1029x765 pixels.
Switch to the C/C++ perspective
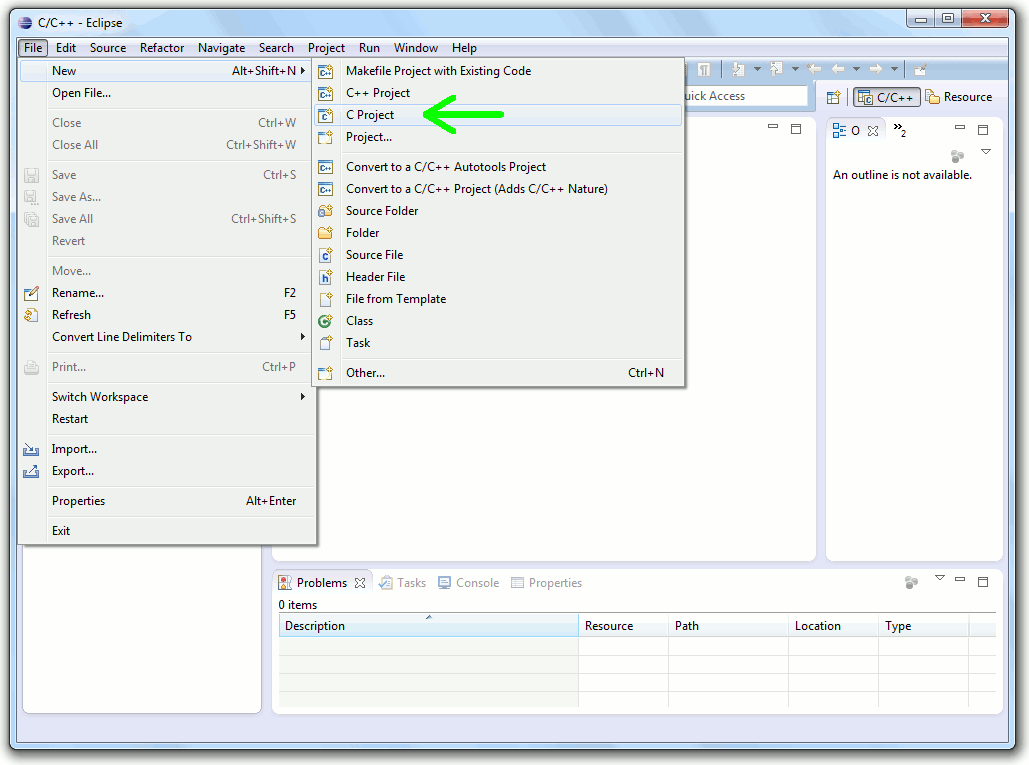(887, 97)
